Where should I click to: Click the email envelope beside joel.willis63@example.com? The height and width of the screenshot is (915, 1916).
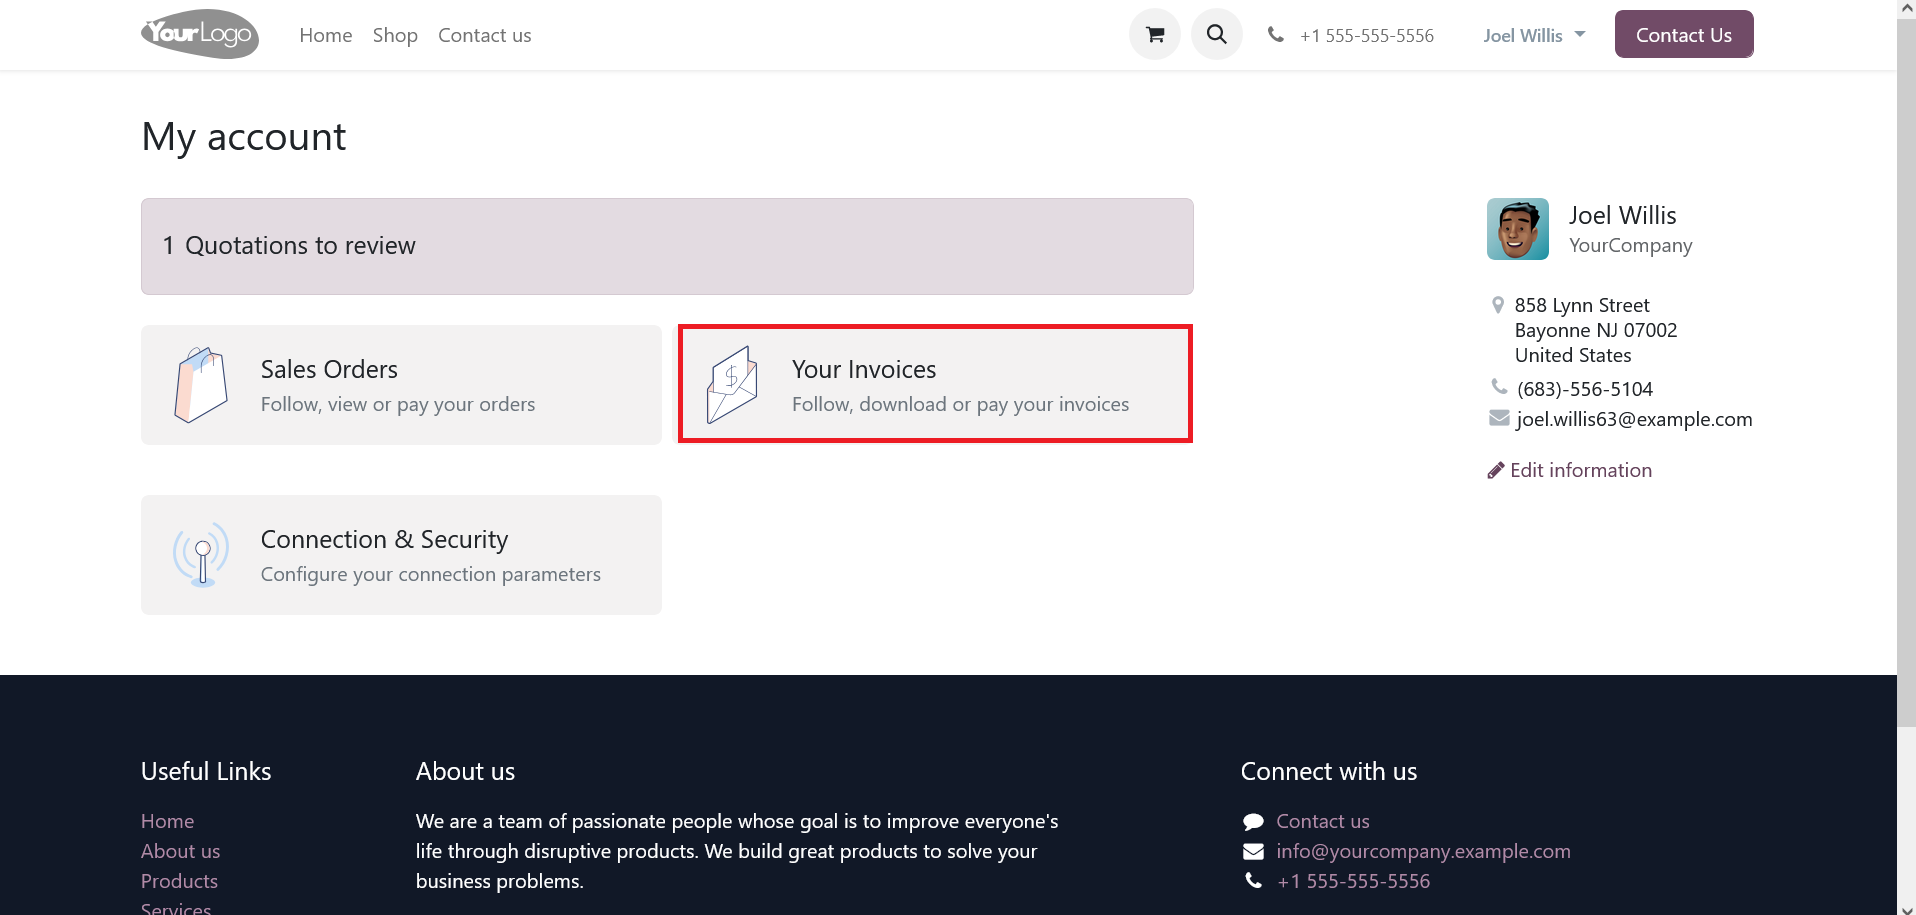[x=1497, y=418]
